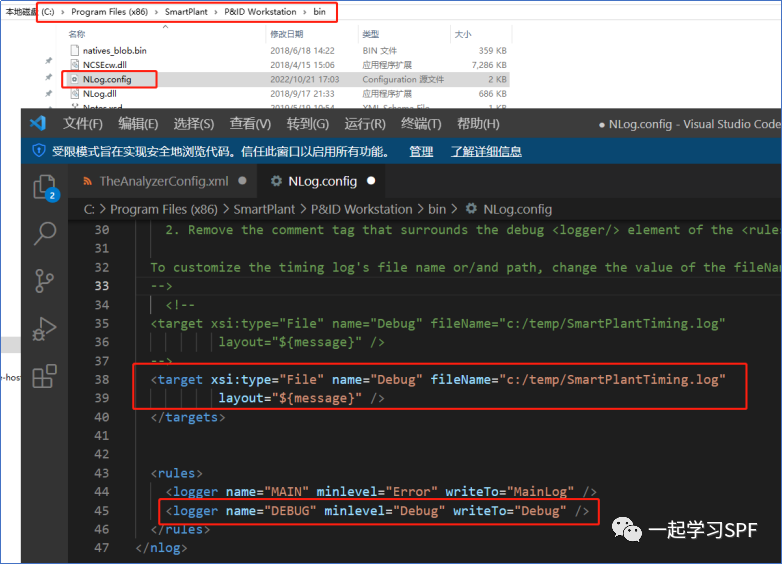Sort by 名称 column header
Image resolution: width=783 pixels, height=565 pixels.
[77, 34]
